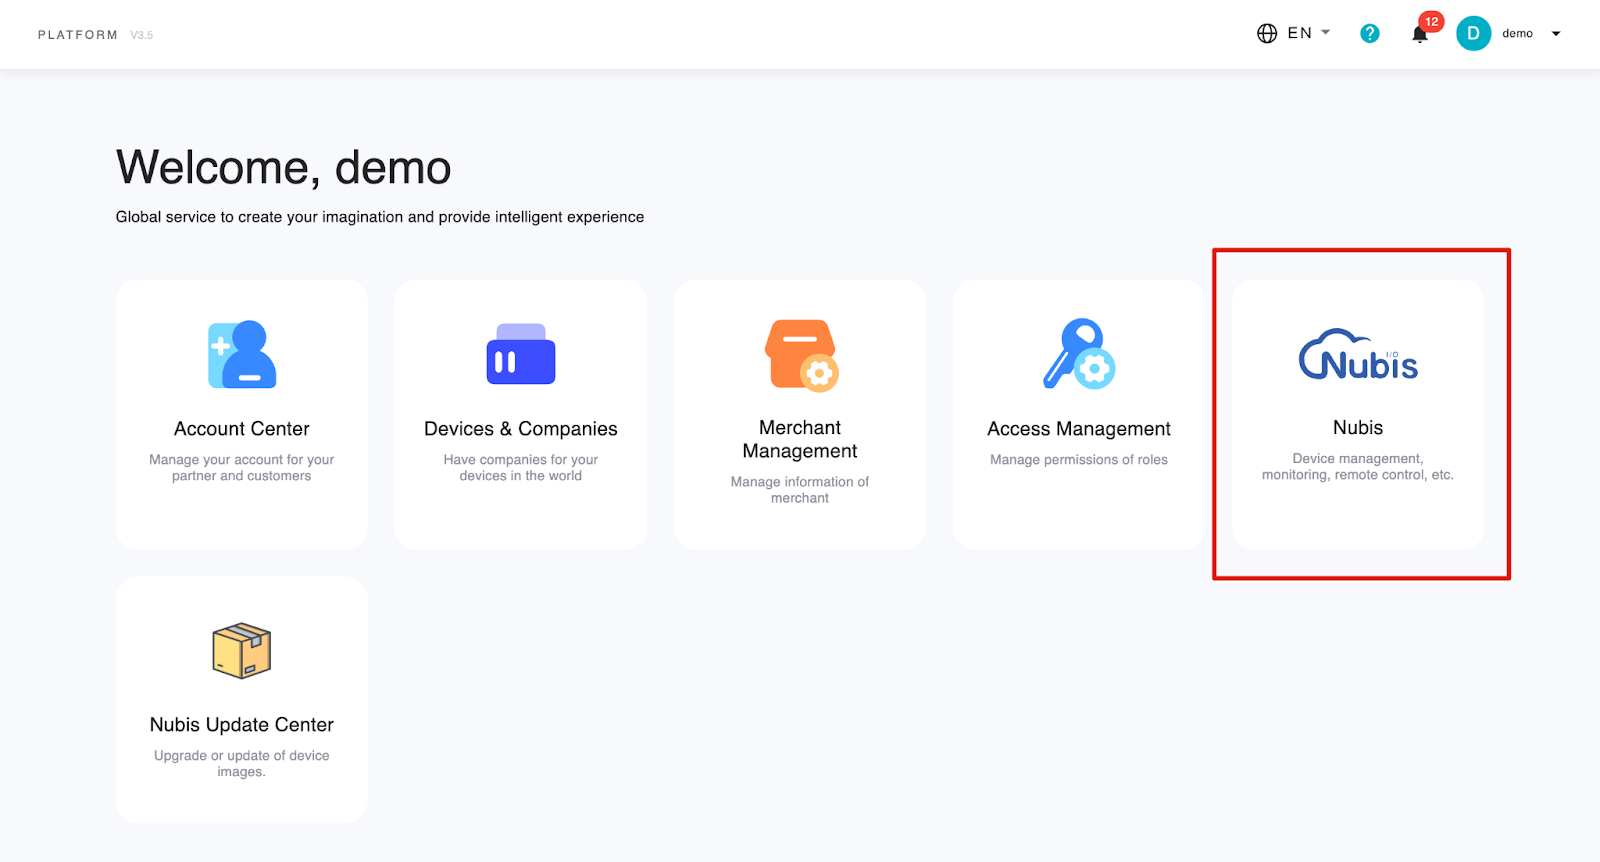Open the Account Center user icon
The image size is (1600, 862).
tap(242, 354)
